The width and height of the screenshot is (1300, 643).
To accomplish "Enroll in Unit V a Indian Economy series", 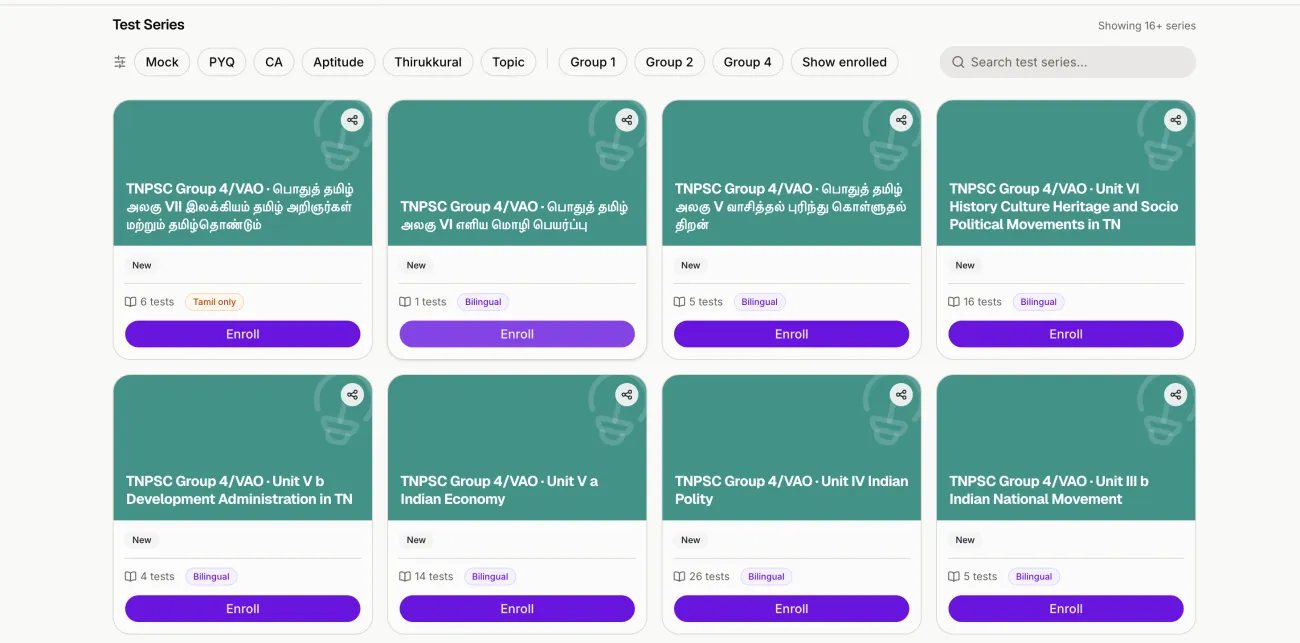I will pos(517,608).
